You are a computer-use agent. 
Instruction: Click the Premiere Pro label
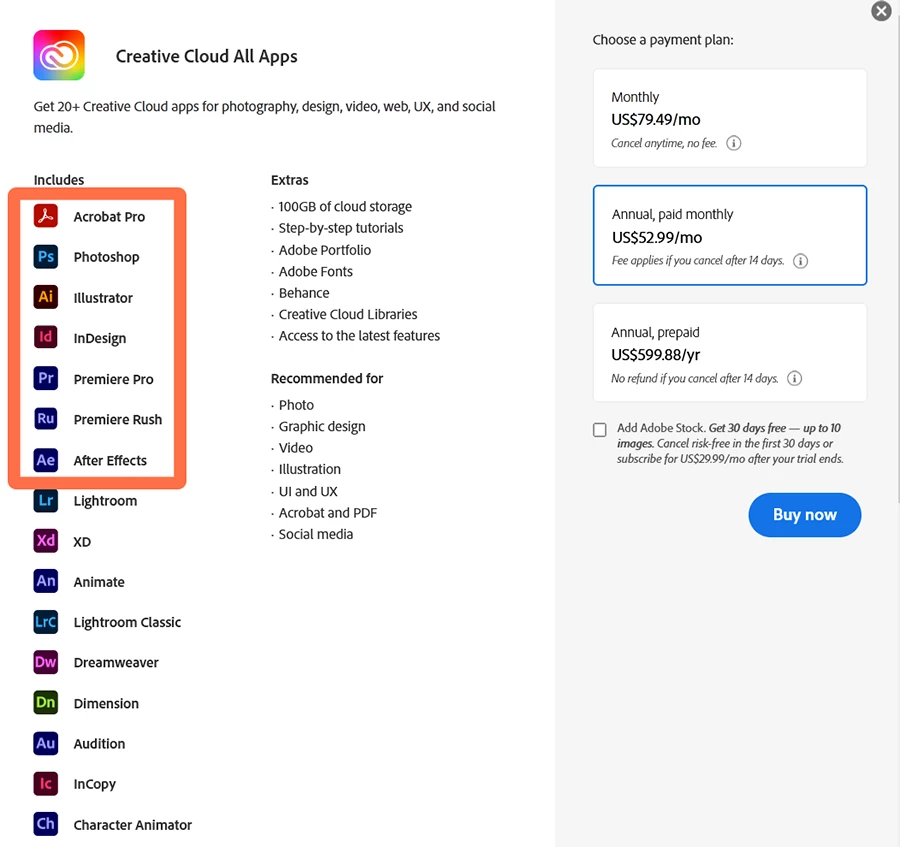click(113, 379)
